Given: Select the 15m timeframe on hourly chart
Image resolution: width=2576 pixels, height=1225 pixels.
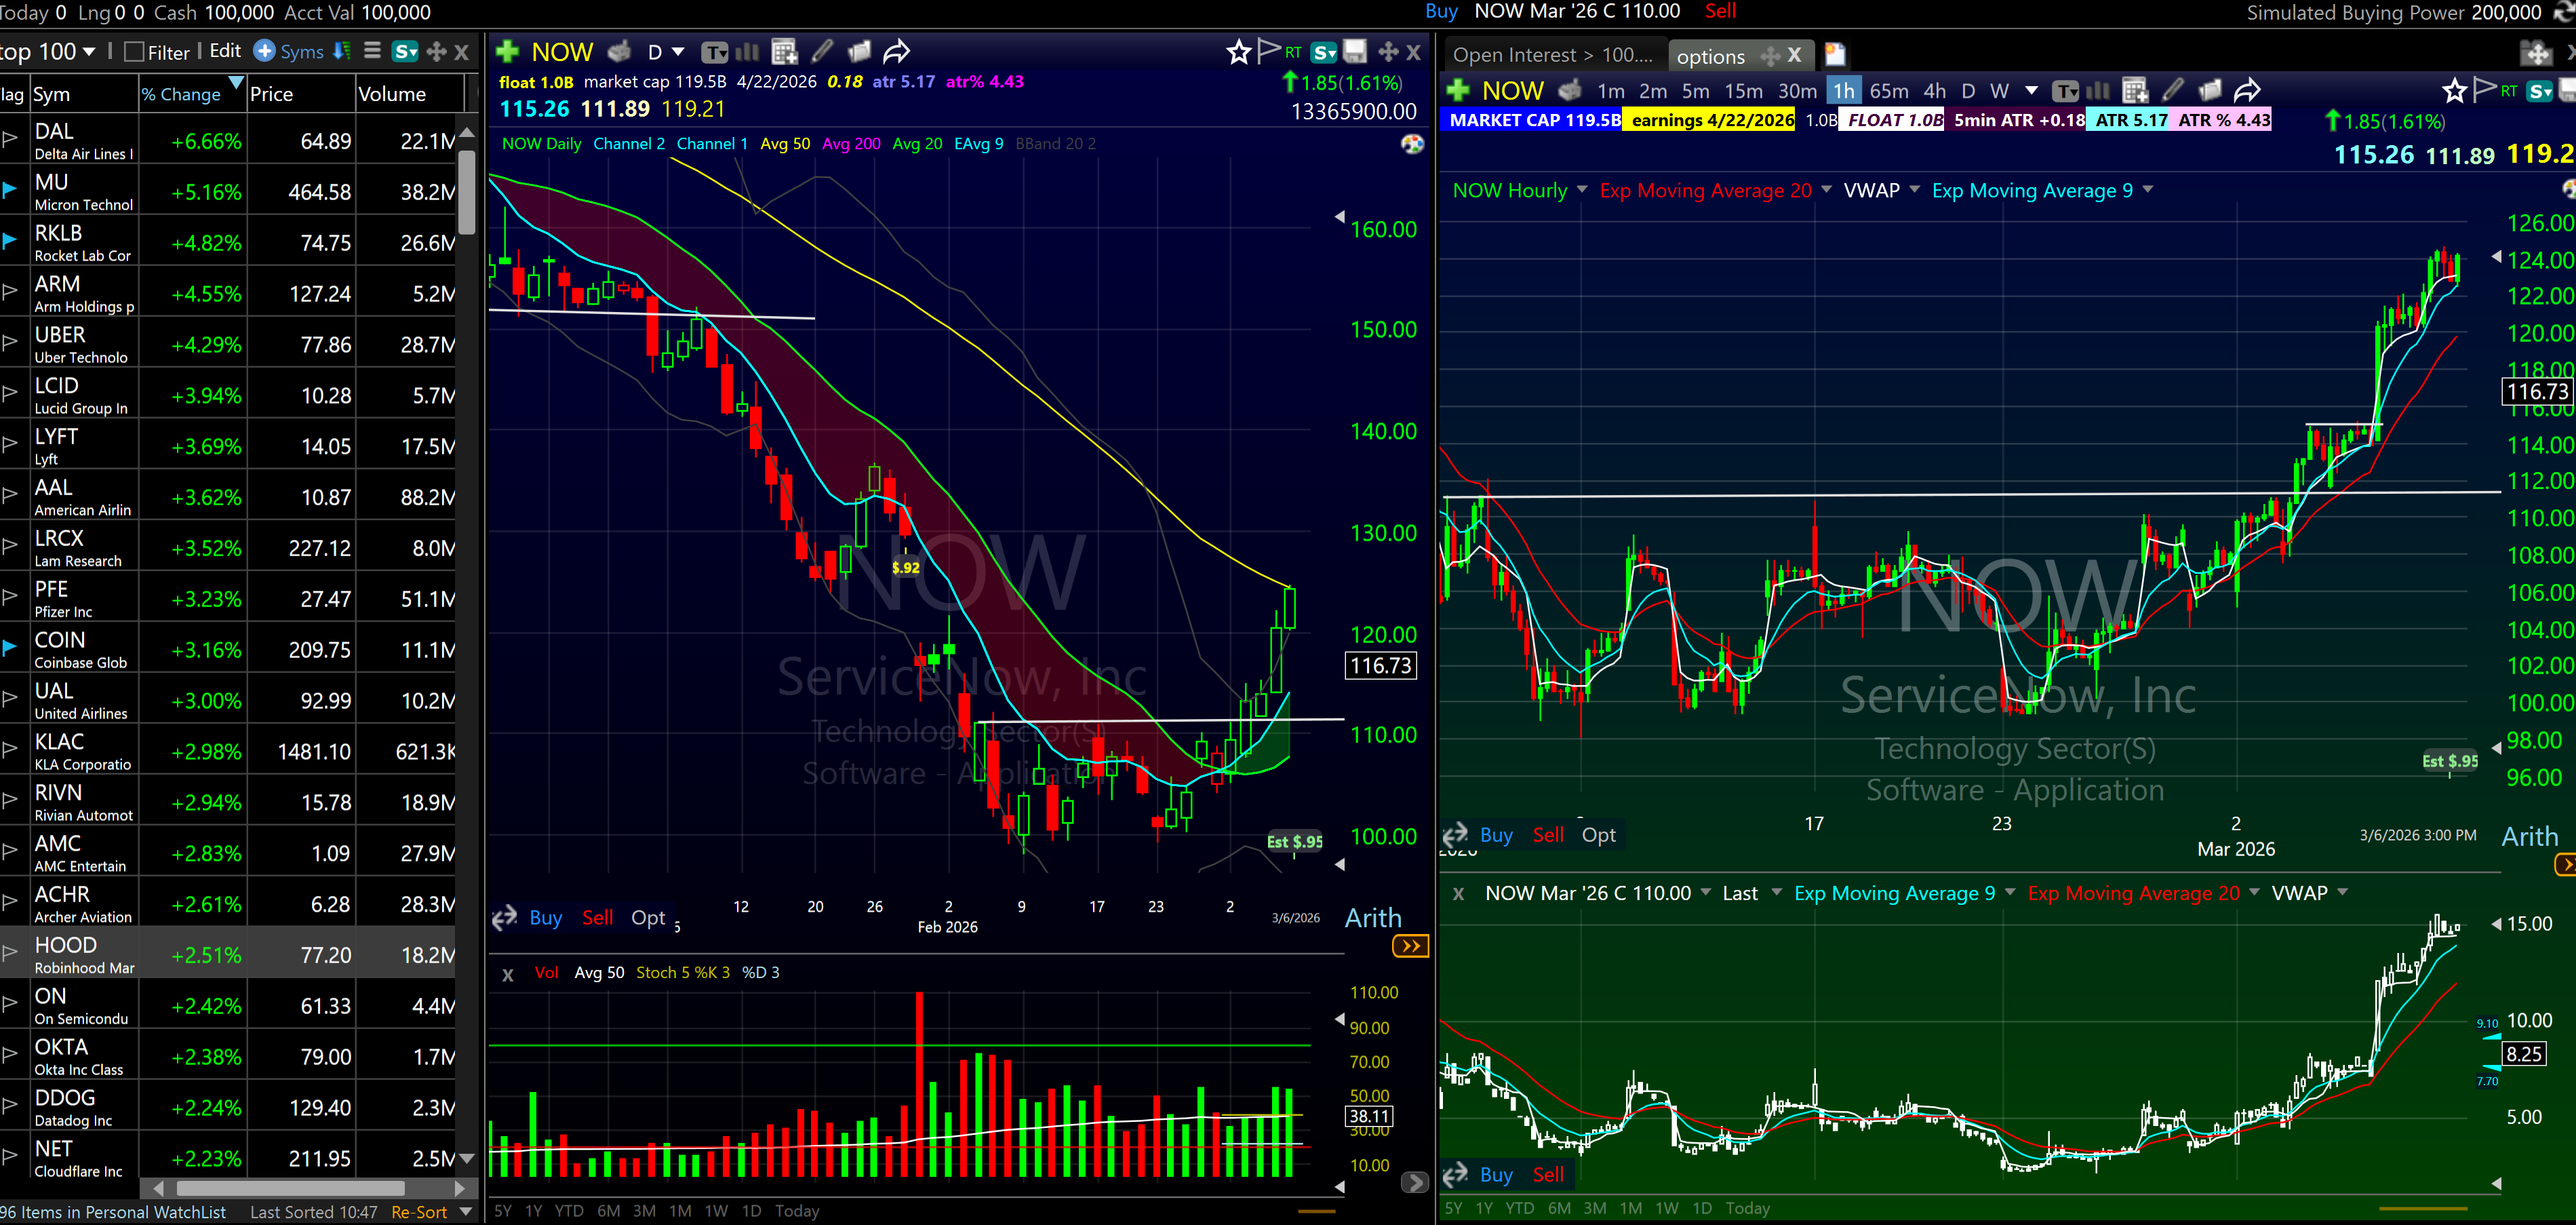Looking at the screenshot, I should pyautogui.click(x=1743, y=91).
